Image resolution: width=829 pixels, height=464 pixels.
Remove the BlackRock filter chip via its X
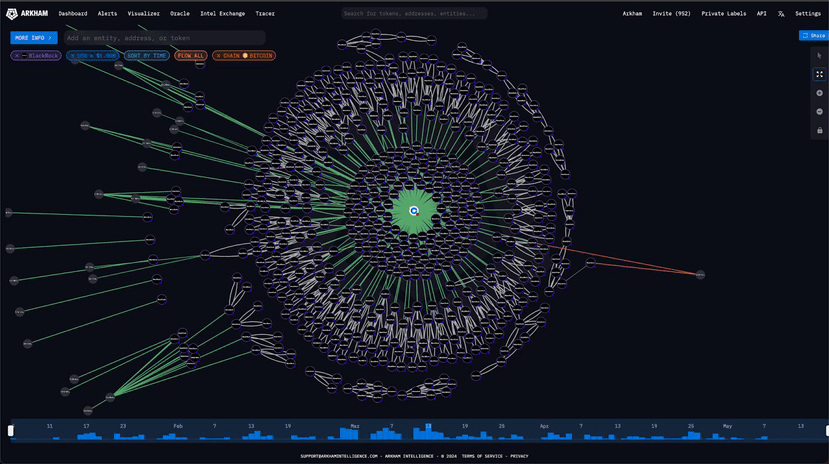pos(17,55)
